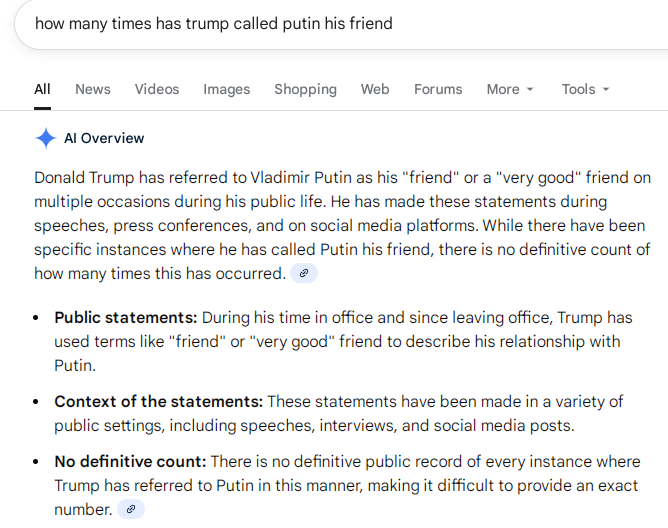
Task: Select the Web results tab
Action: click(375, 89)
